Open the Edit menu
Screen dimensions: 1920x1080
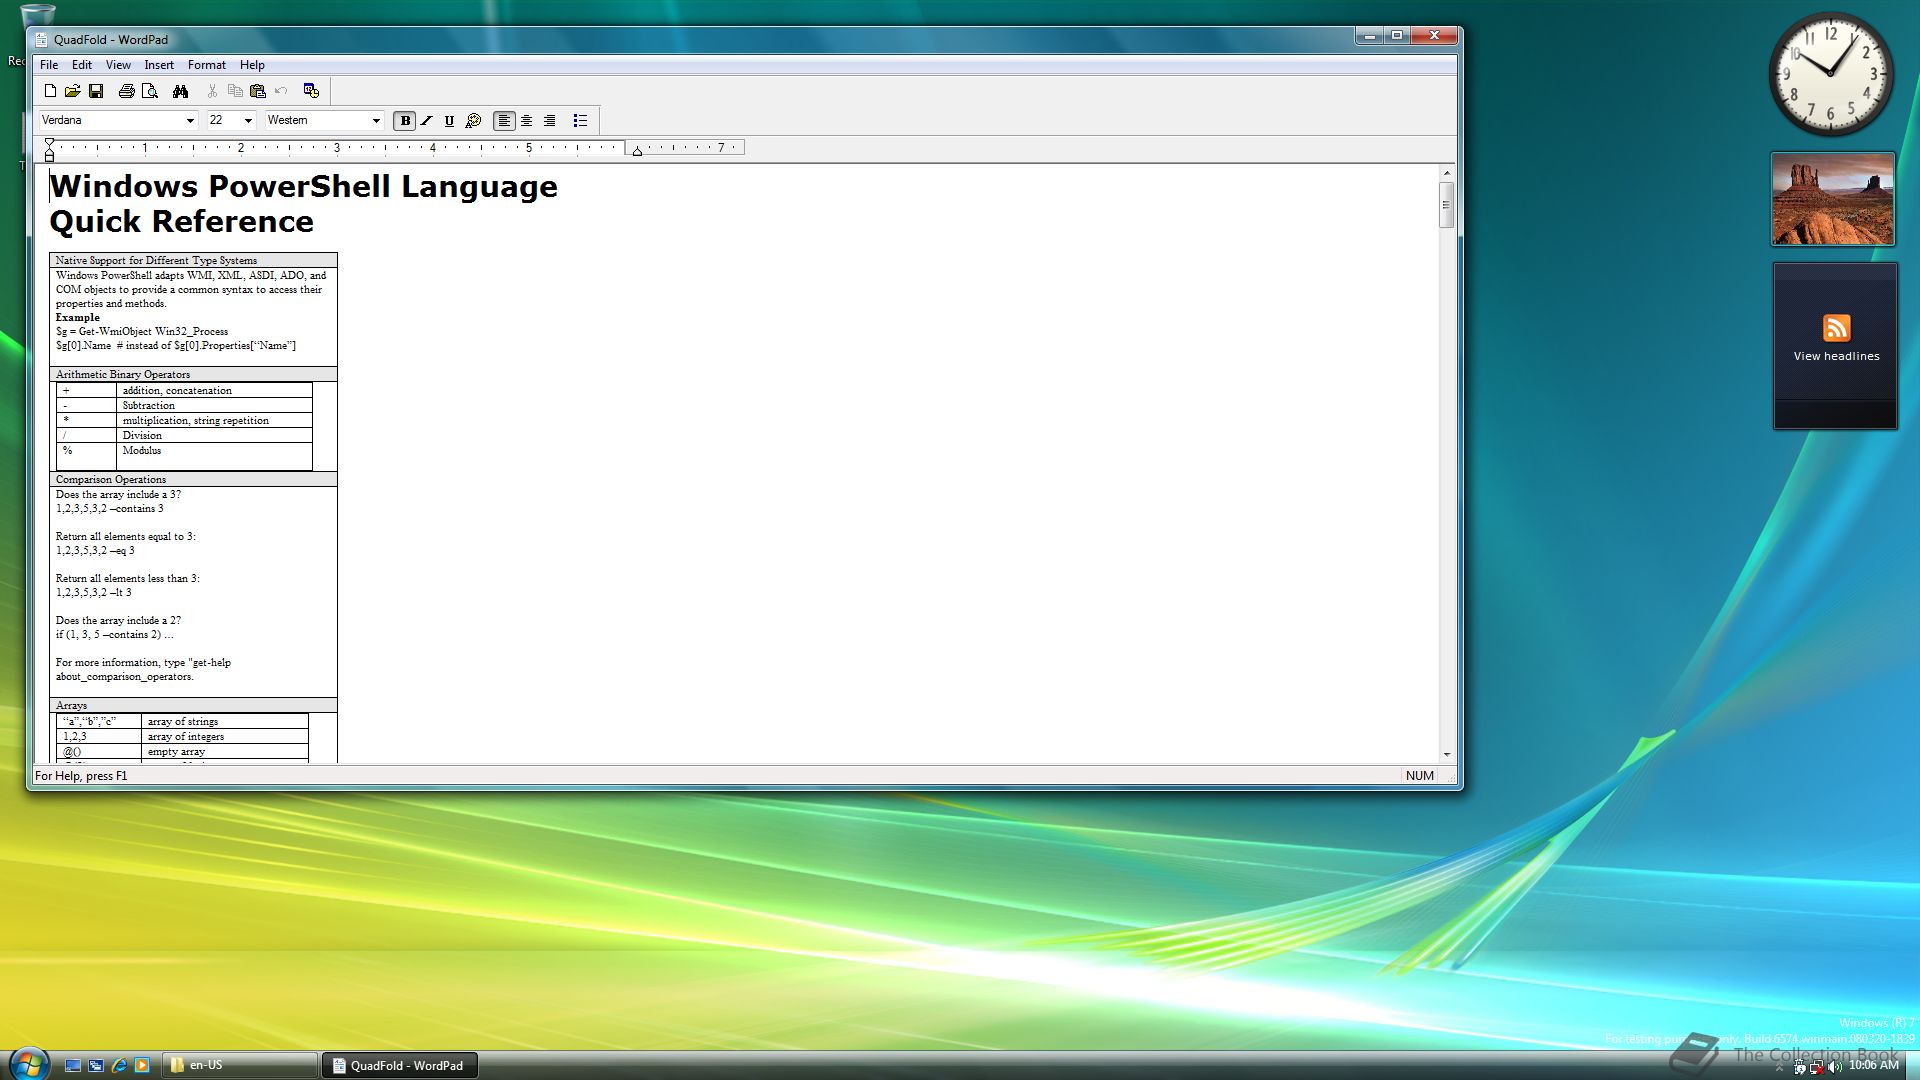coord(82,65)
